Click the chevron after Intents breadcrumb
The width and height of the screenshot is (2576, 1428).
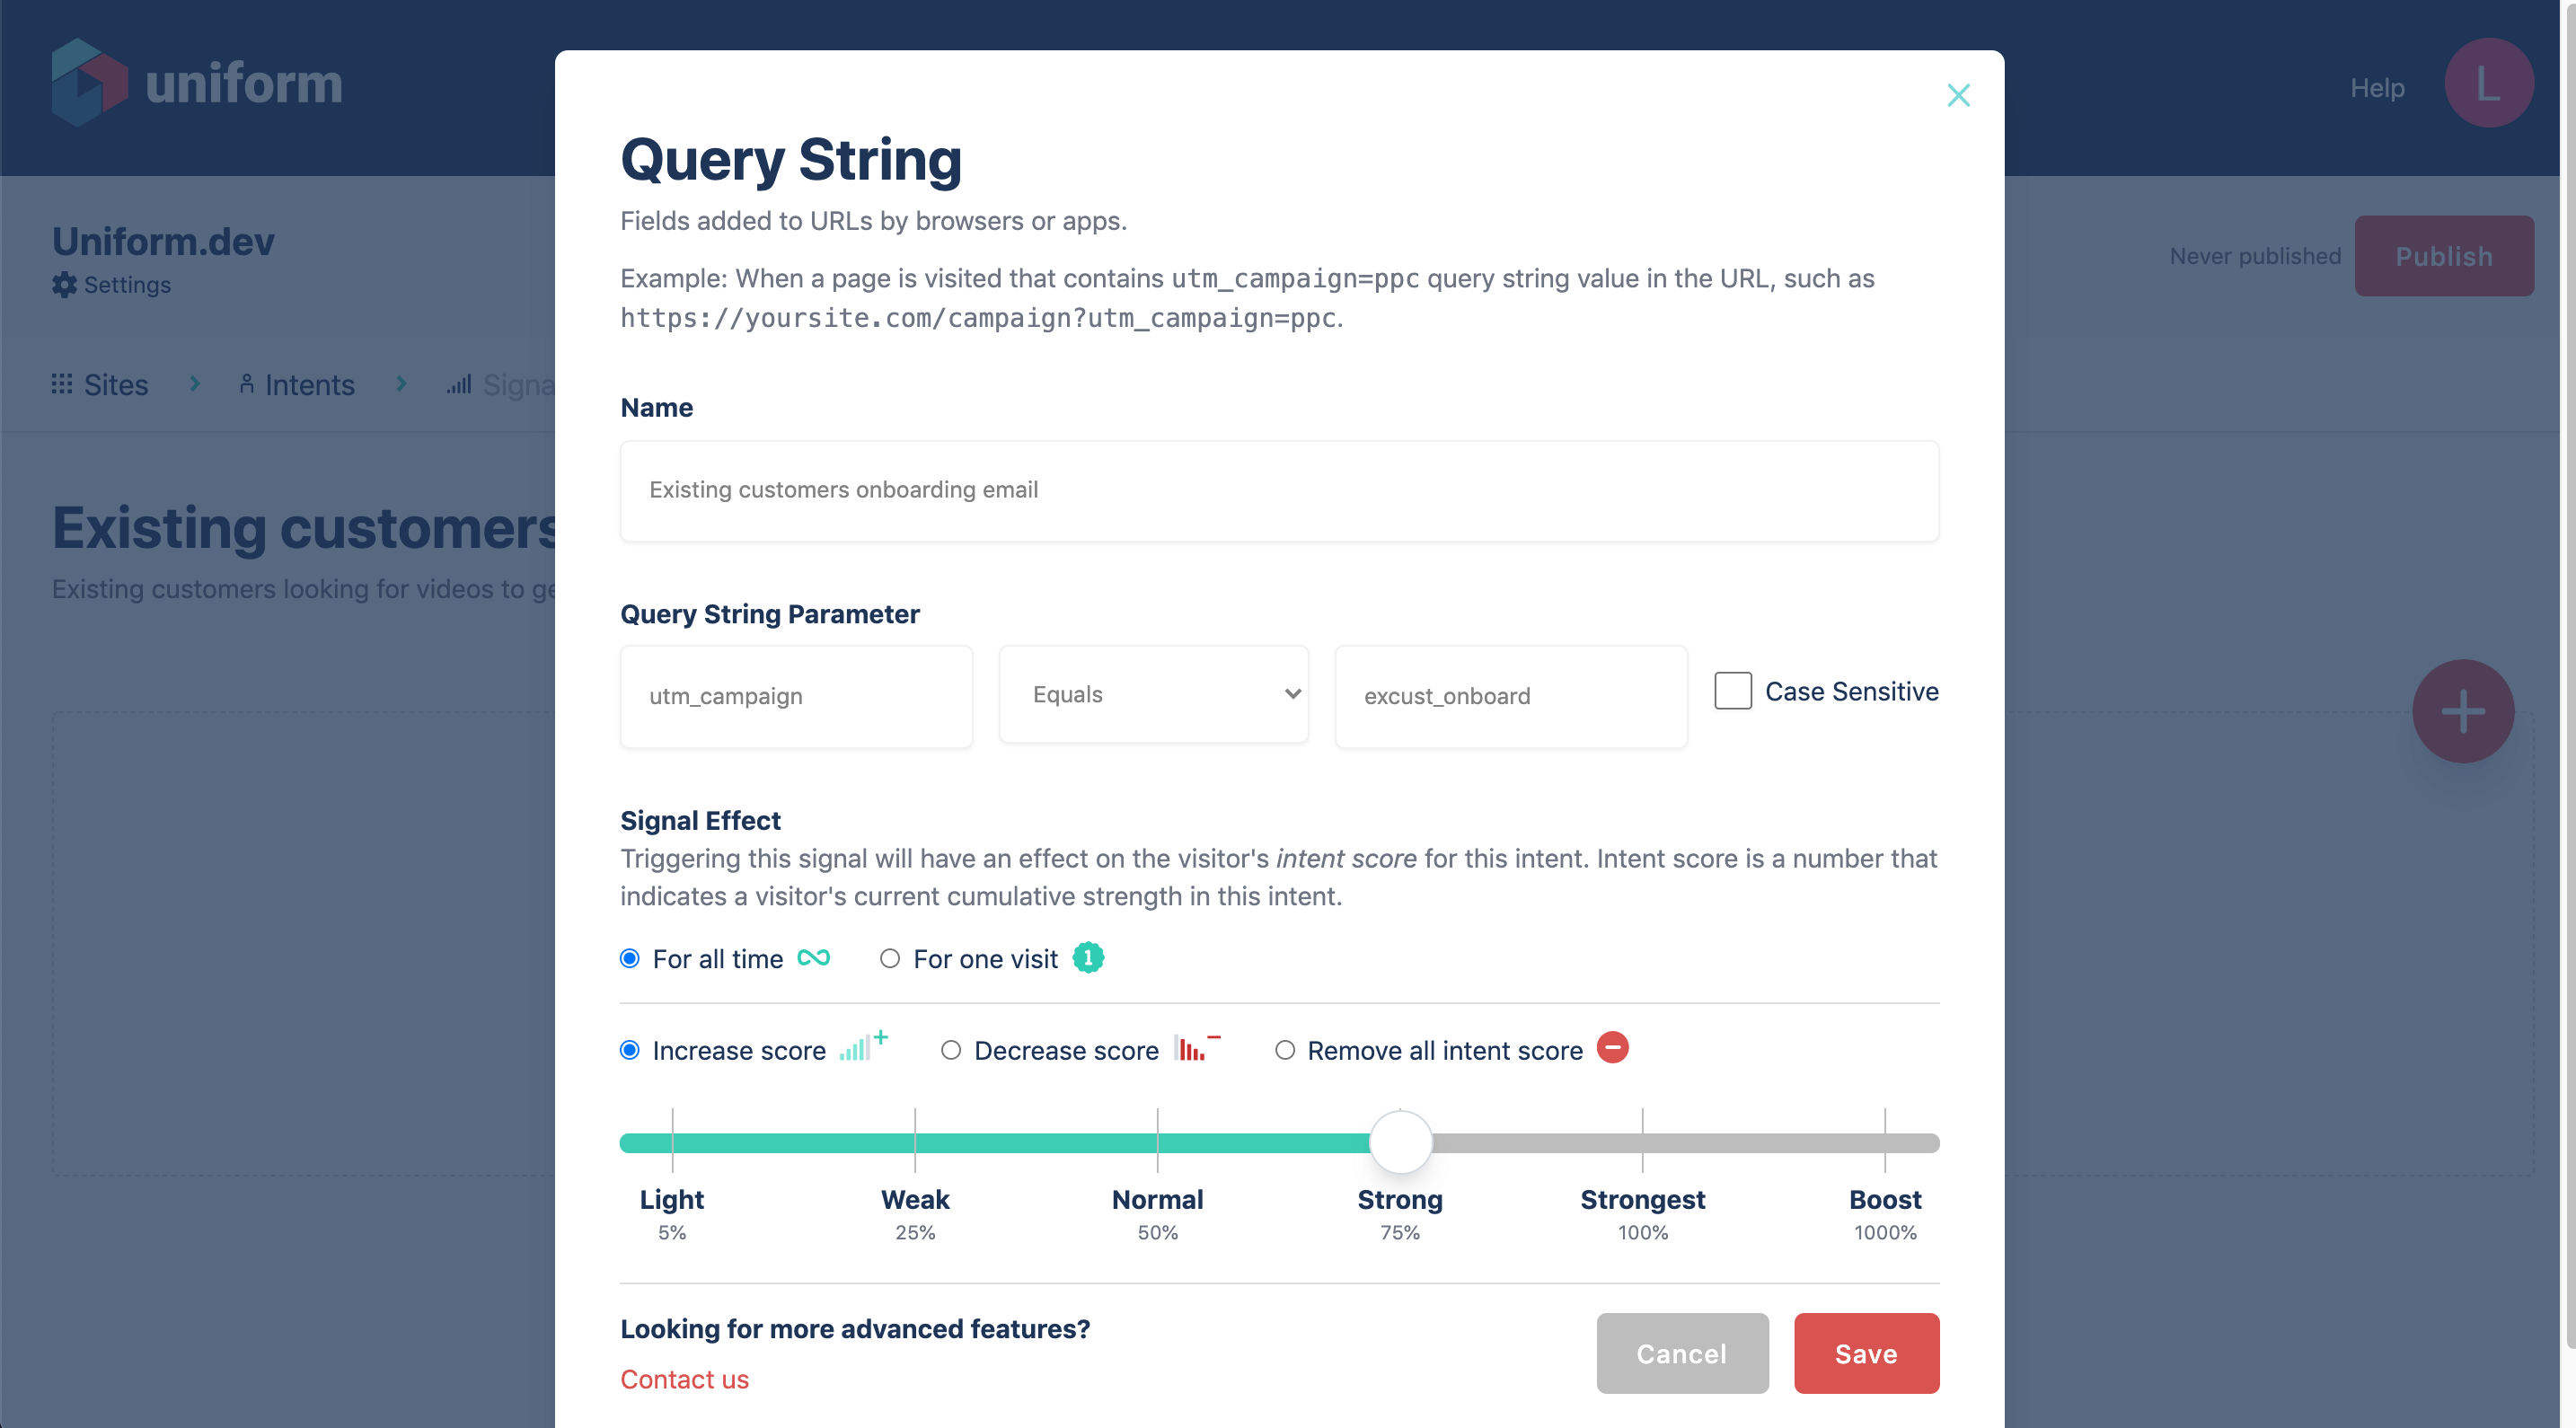[x=401, y=384]
